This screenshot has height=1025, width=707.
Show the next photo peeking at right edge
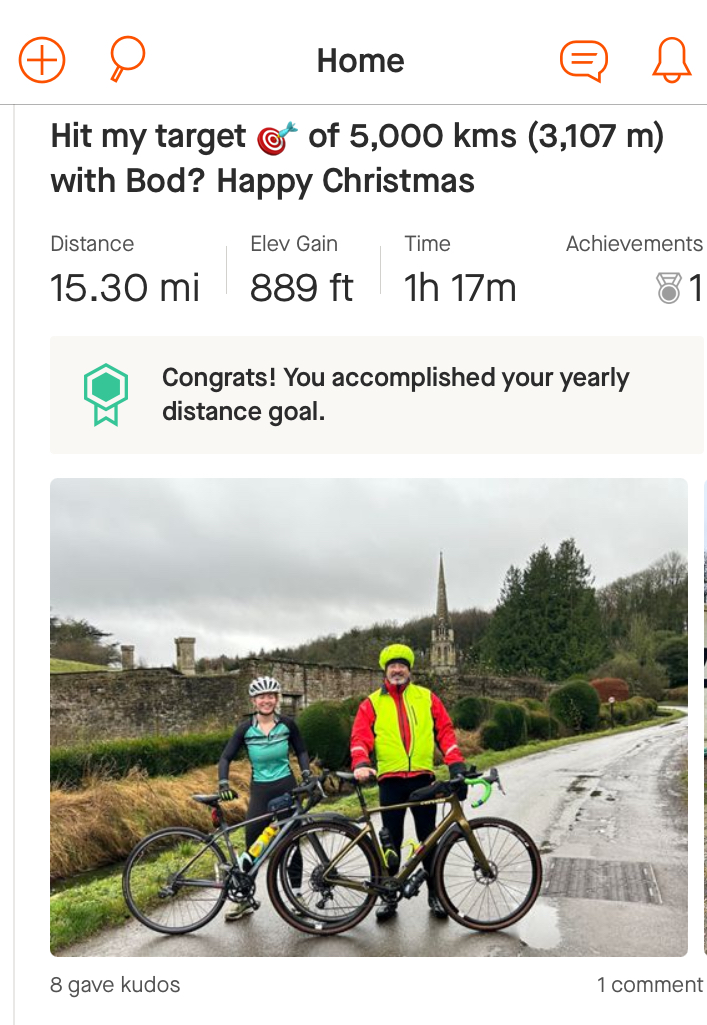(x=704, y=717)
